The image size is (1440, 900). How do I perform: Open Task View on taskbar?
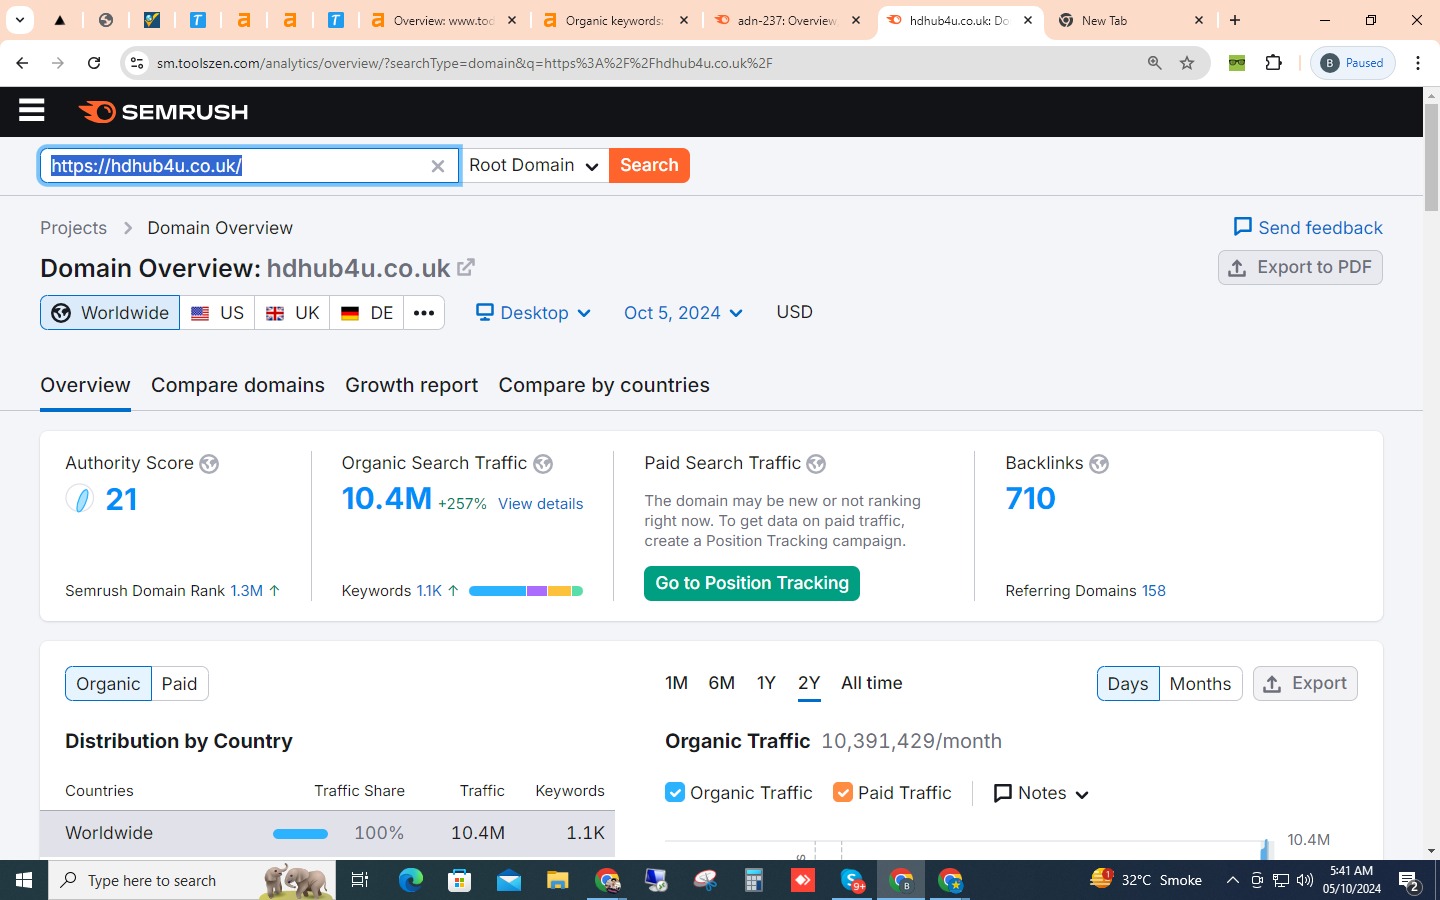point(360,880)
